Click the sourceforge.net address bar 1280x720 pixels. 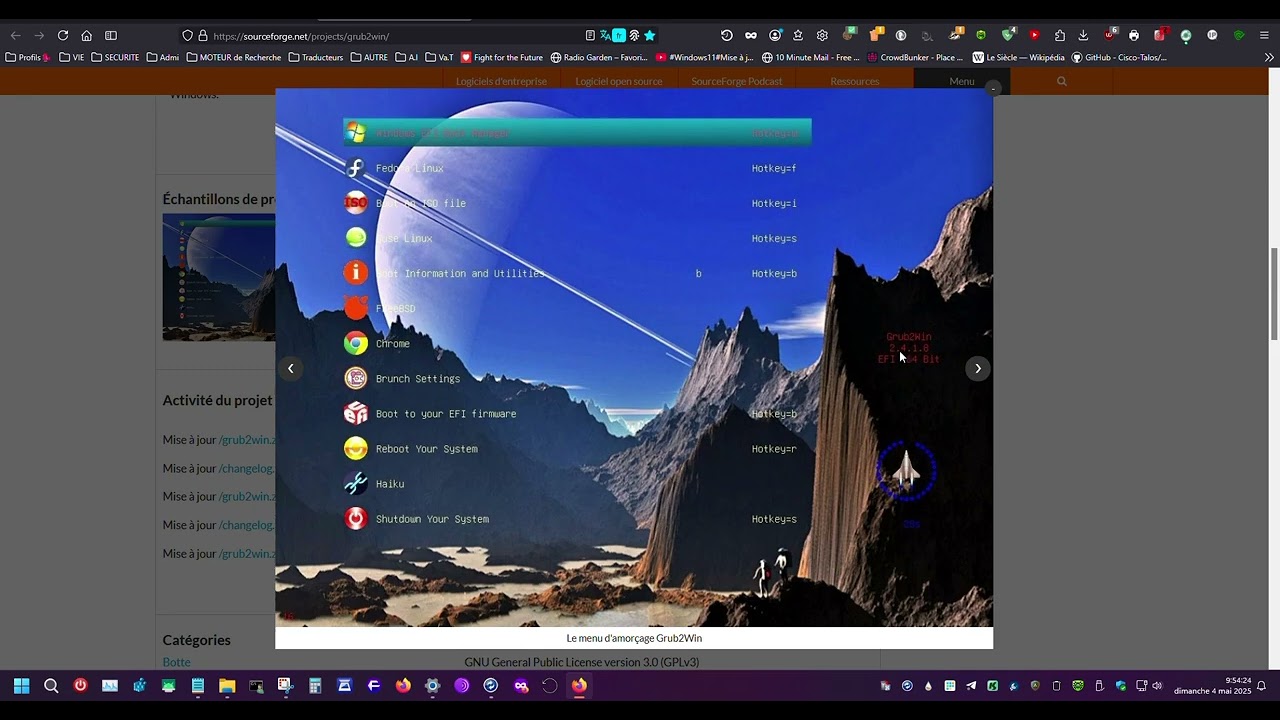point(380,36)
